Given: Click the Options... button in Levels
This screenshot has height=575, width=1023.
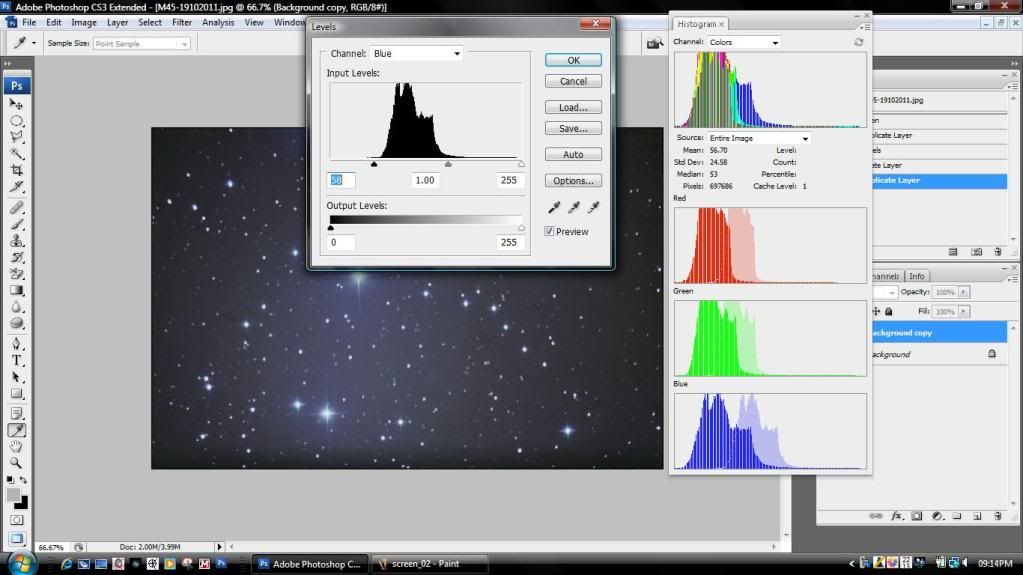Looking at the screenshot, I should [573, 181].
